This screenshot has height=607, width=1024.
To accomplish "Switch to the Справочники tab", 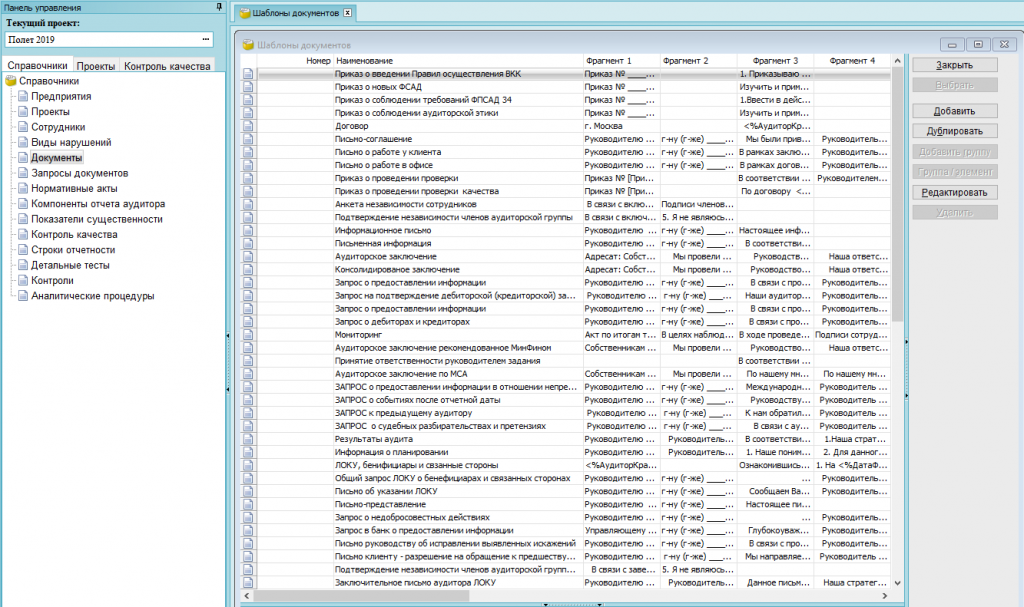I will coord(37,65).
